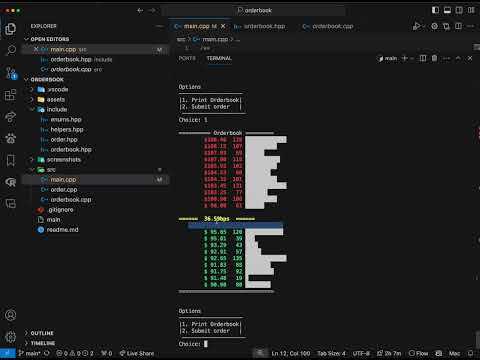Click Ln 12, Col 100 cursor position
This screenshot has width=480, height=360.
[291, 353]
